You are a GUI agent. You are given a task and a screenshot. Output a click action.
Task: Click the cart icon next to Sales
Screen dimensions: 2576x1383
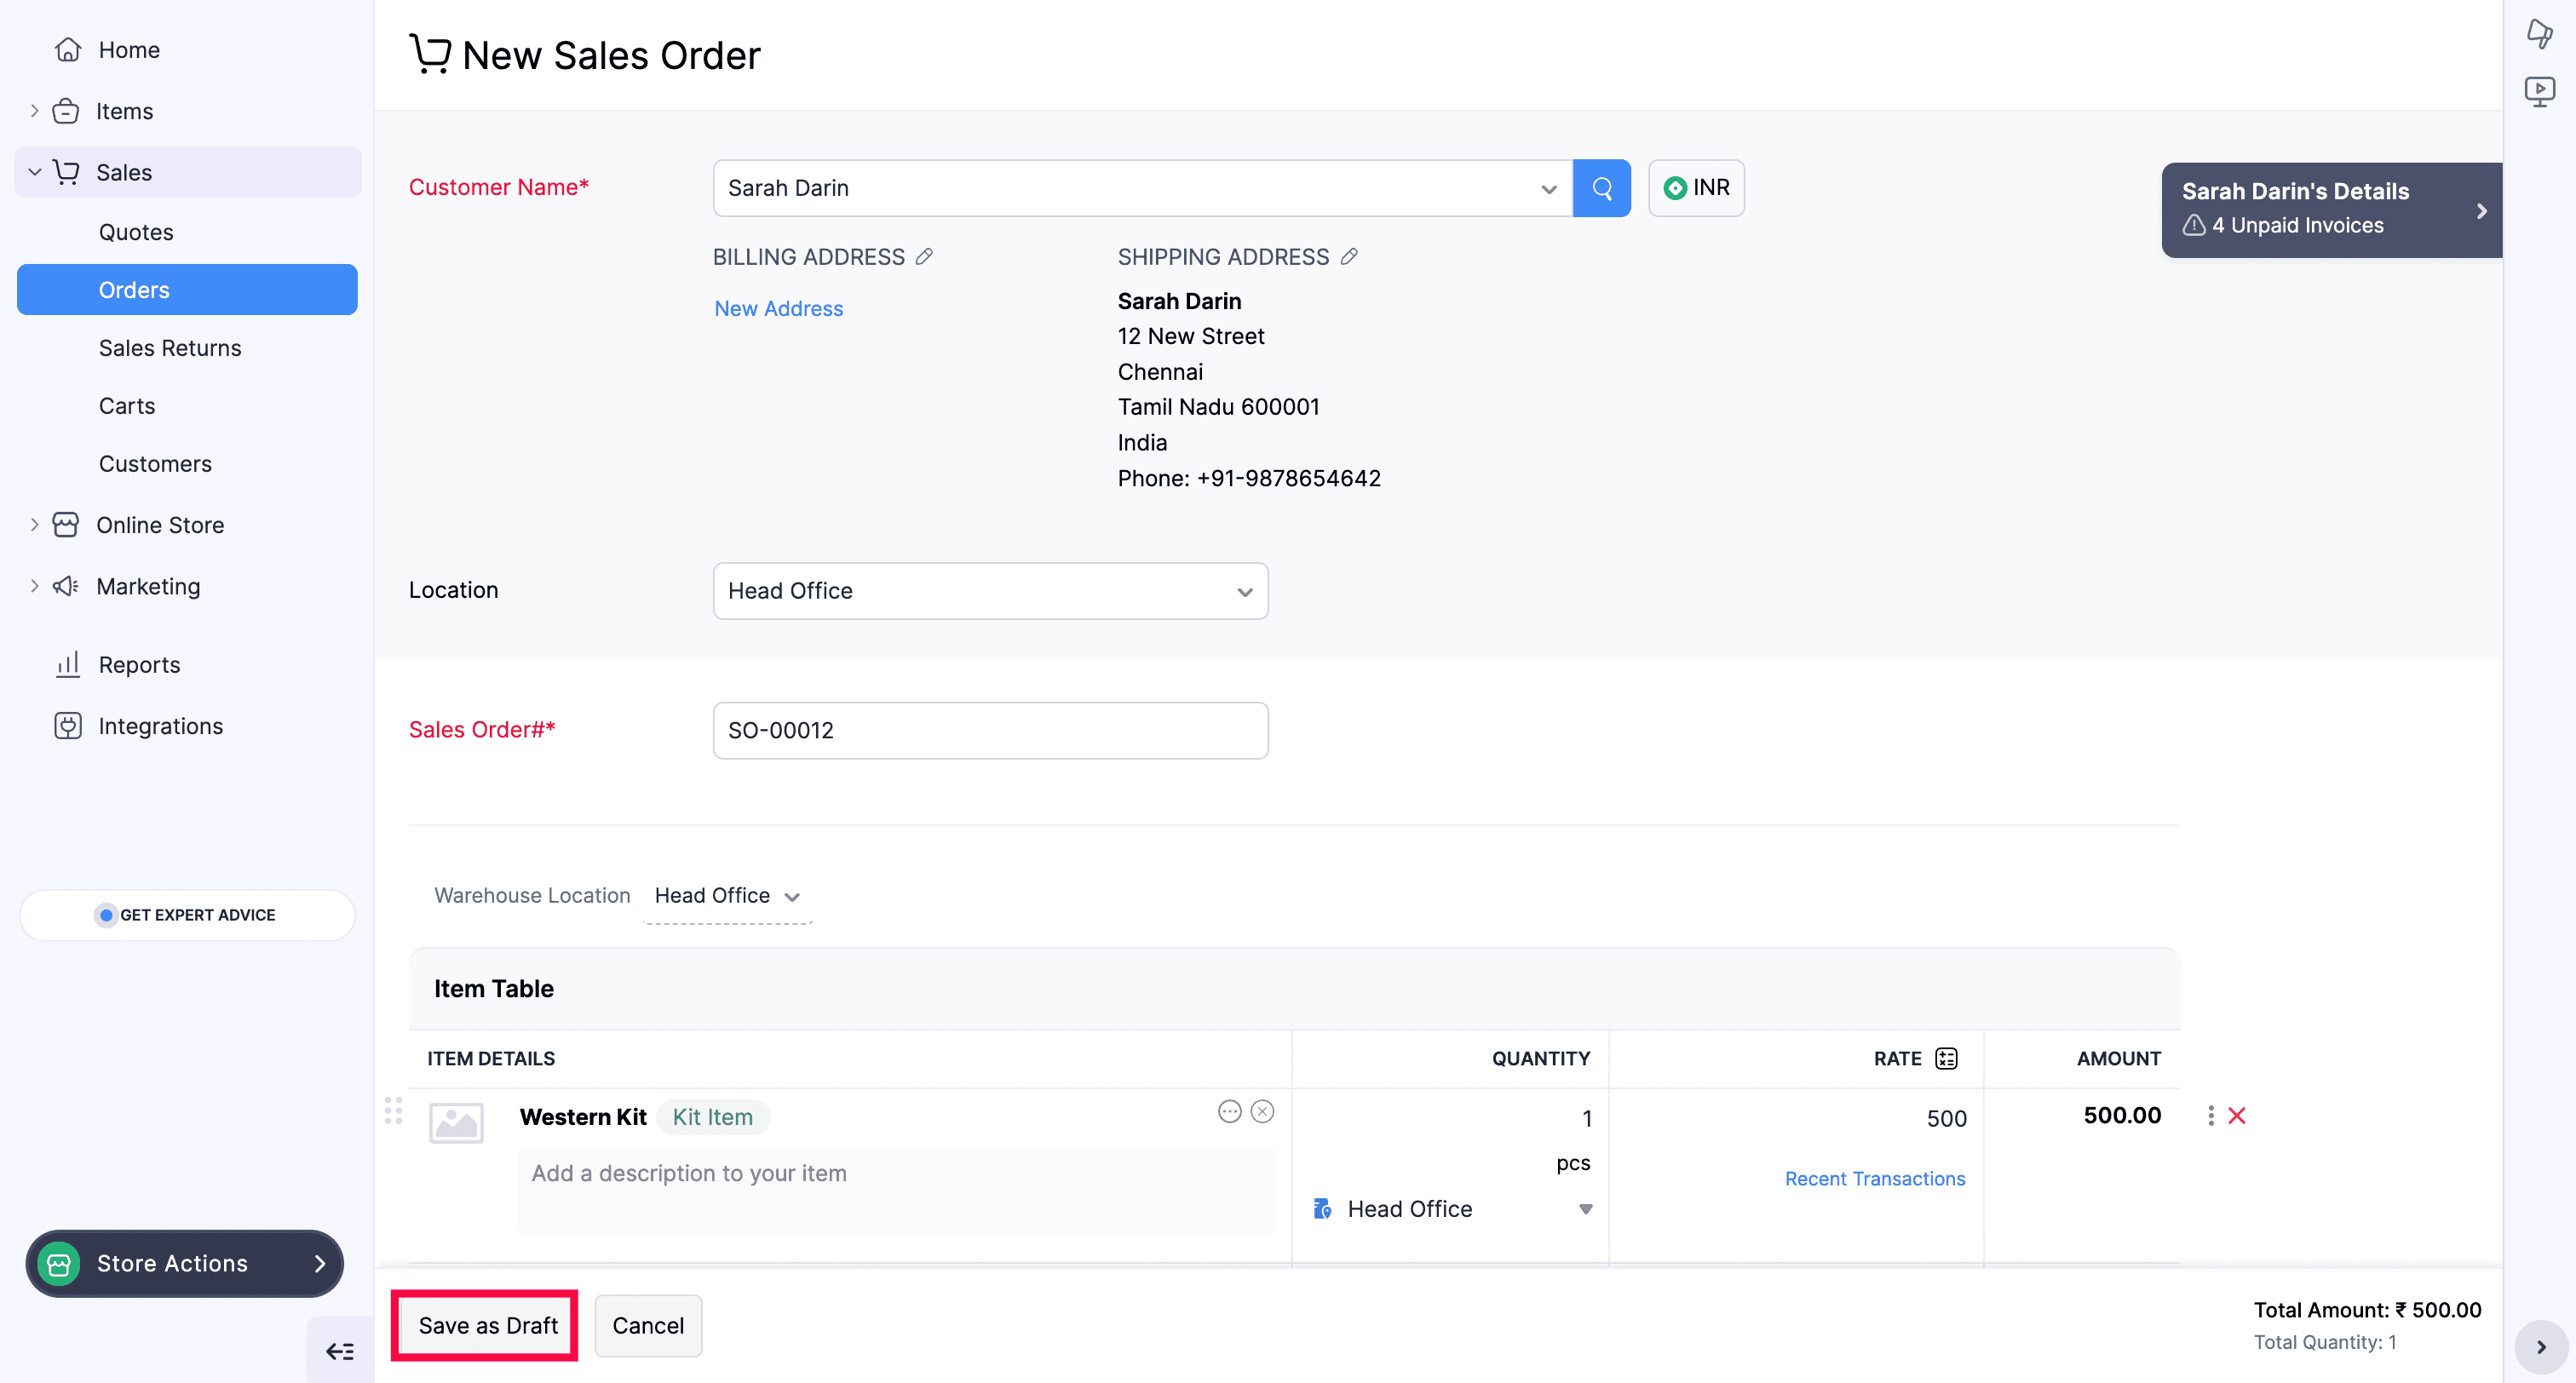point(66,171)
